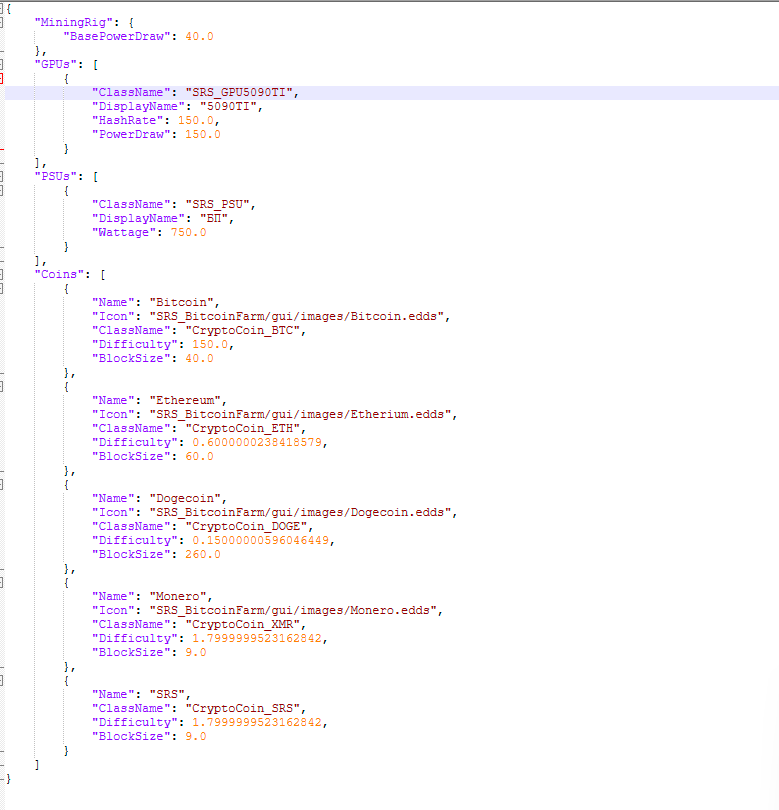Image resolution: width=779 pixels, height=810 pixels.
Task: Select Bitcoin BlockSize value 40.0
Action: [199, 358]
